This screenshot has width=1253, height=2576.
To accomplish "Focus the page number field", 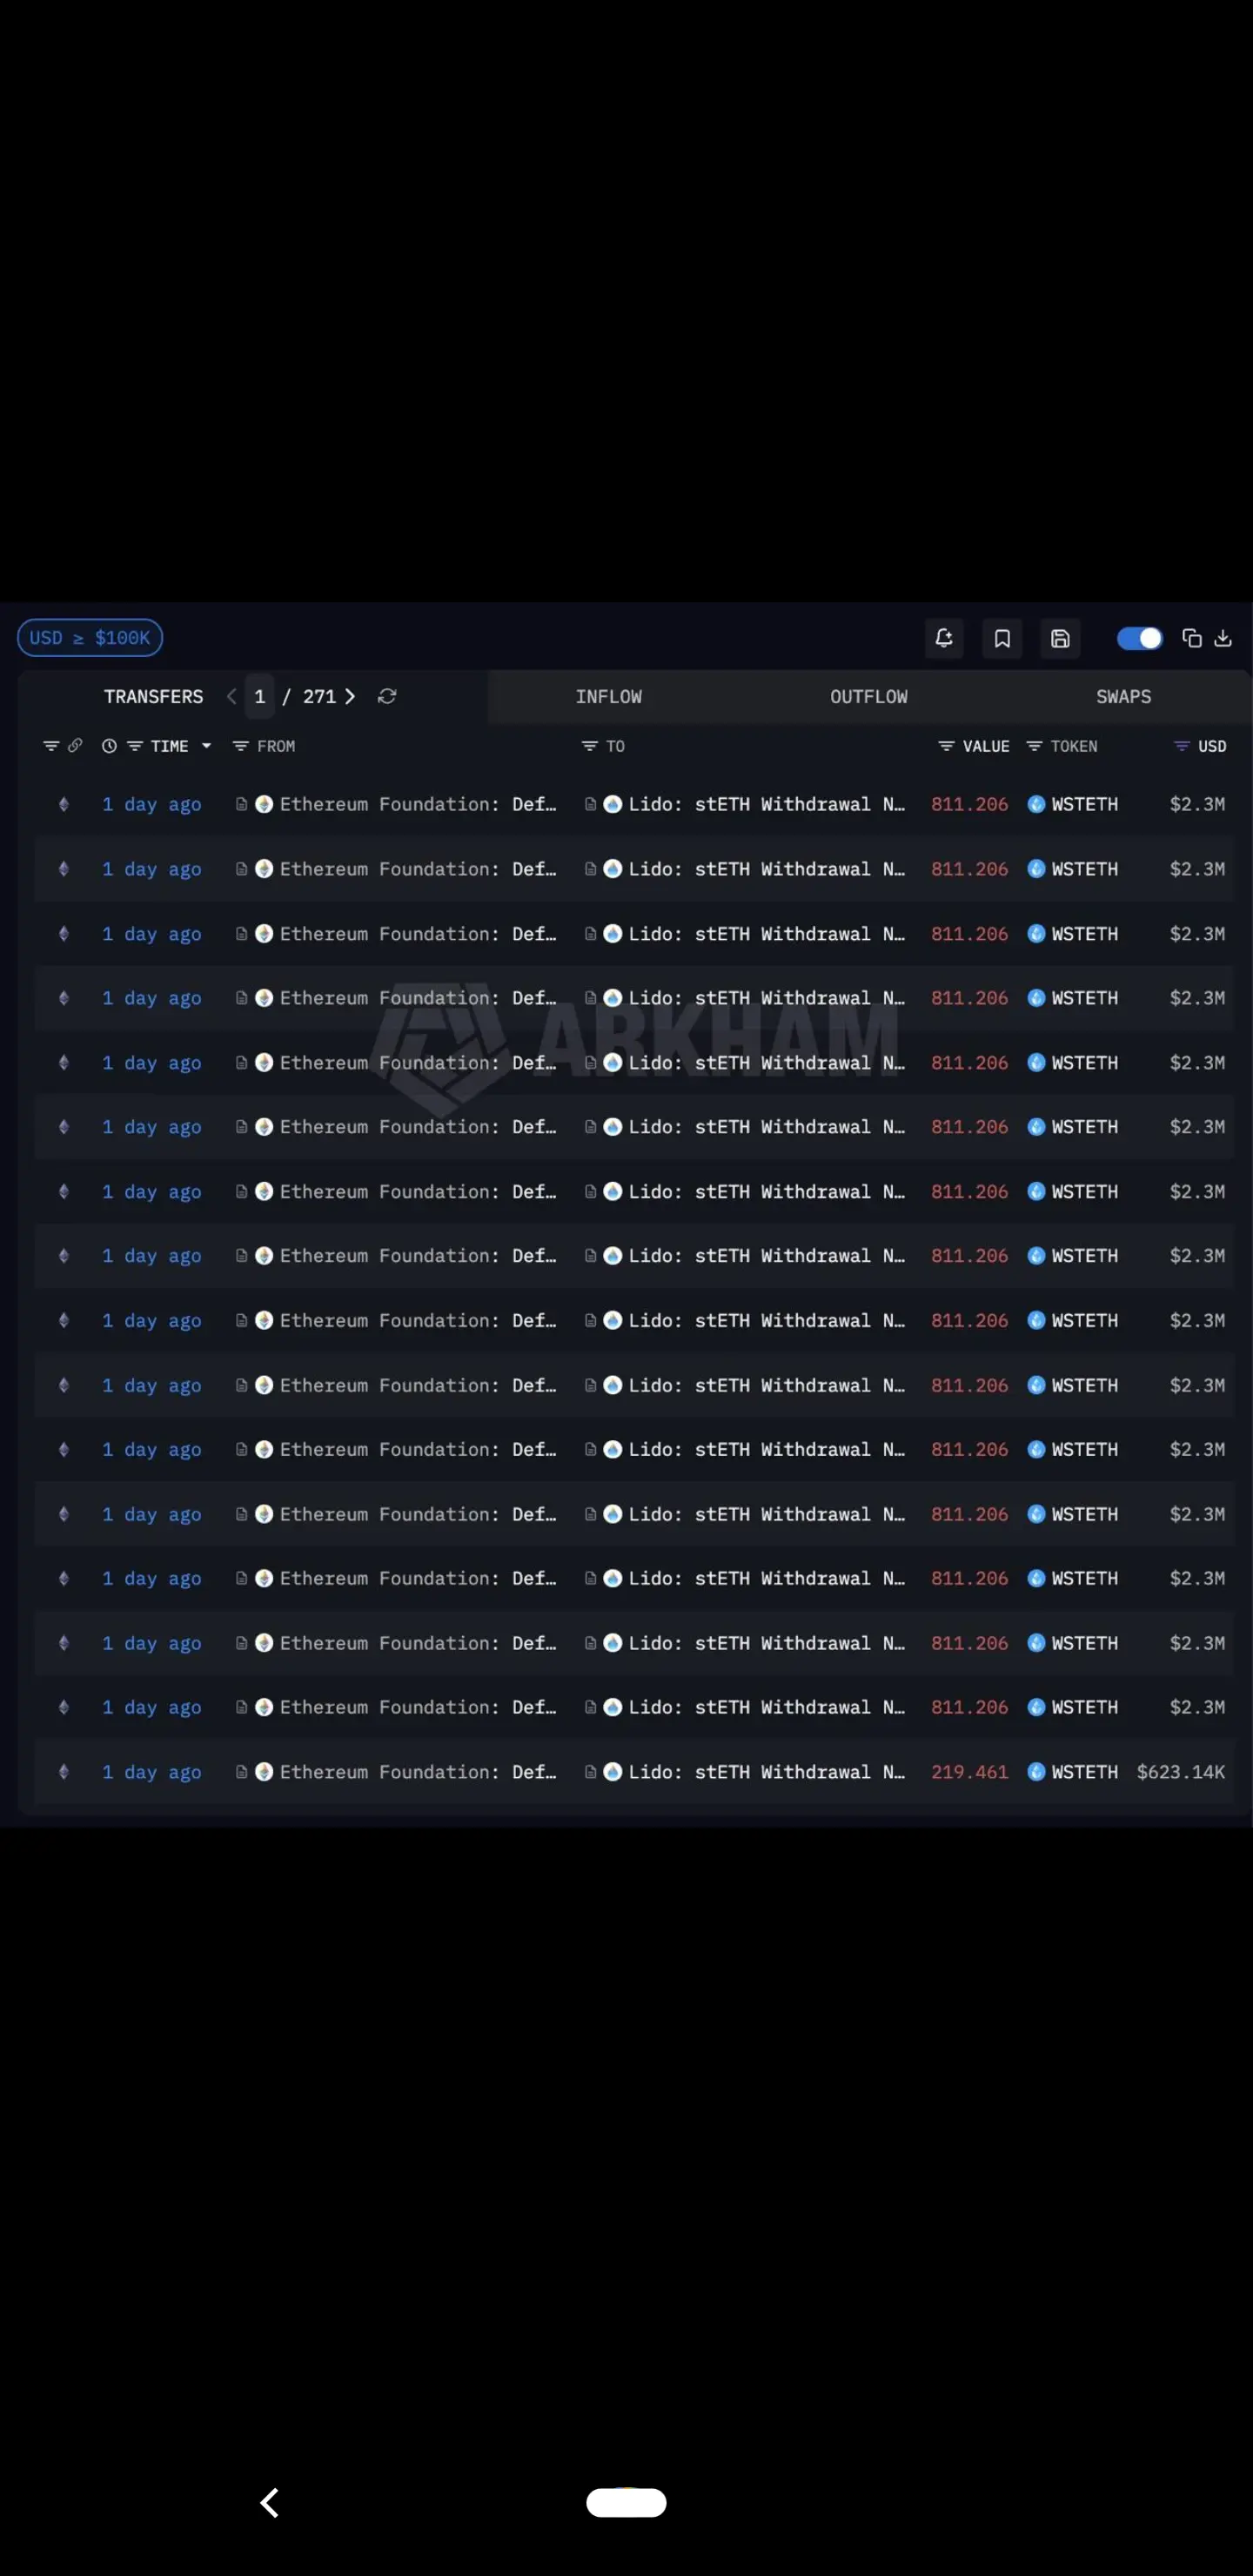I will (260, 696).
